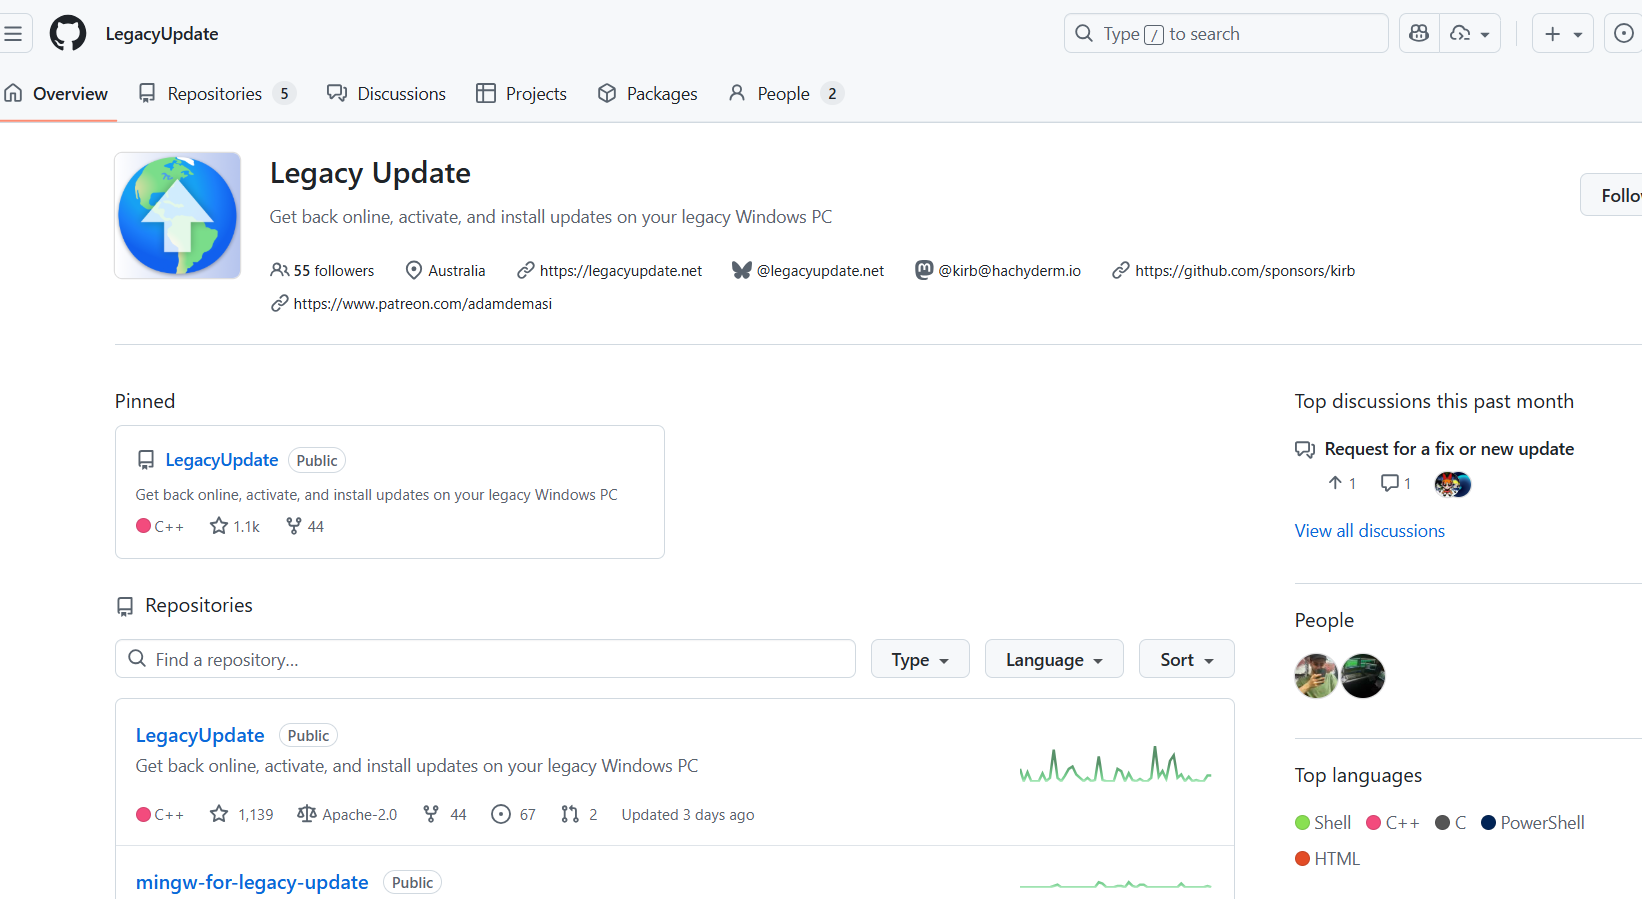
Task: Open the People tab
Action: tap(785, 93)
